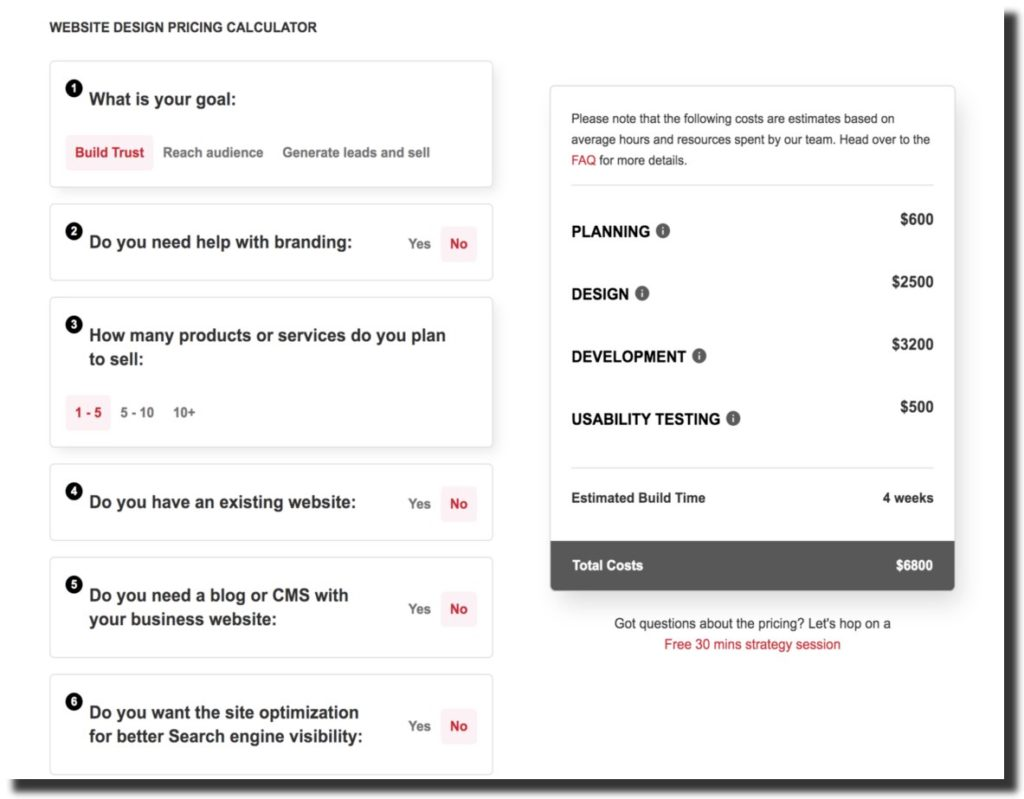Answer No to existing website question
The width and height of the screenshot is (1024, 799).
pyautogui.click(x=458, y=504)
